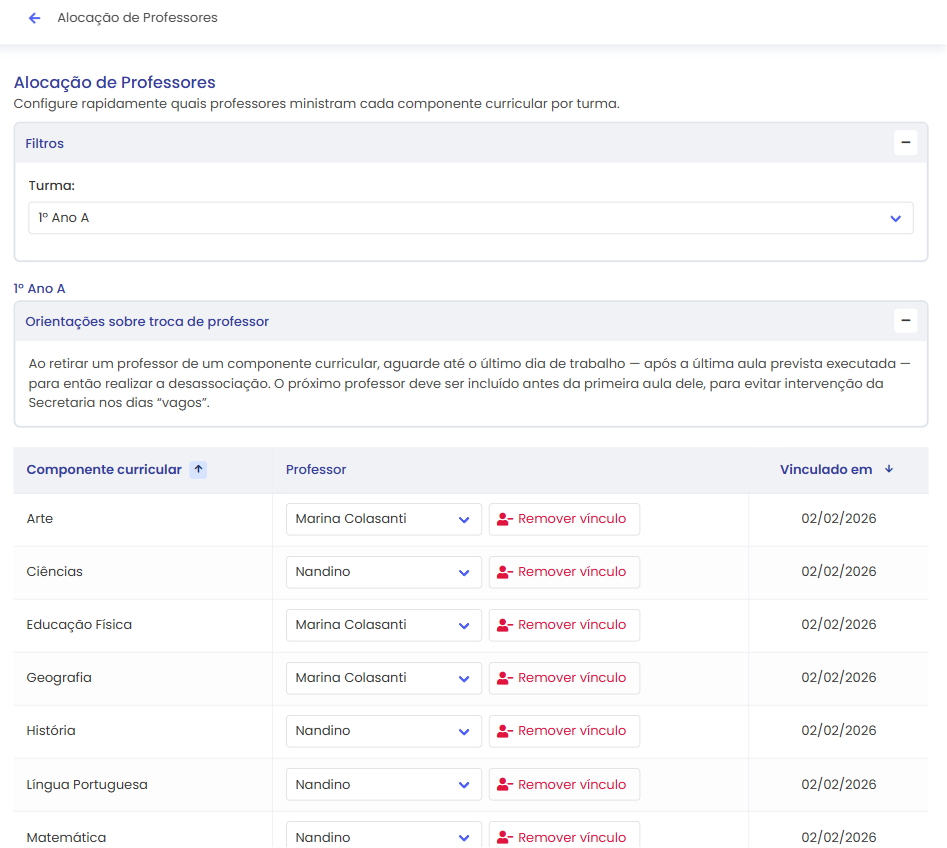
Task: Click the 02/02/2026 date in Língua Portuguesa row
Action: [838, 785]
